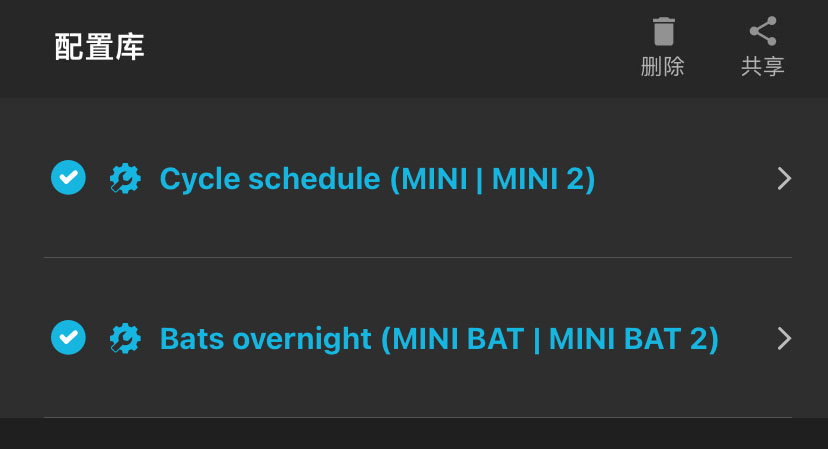Deselect the Bats overnight configuration checkbox
The image size is (828, 449).
68,338
